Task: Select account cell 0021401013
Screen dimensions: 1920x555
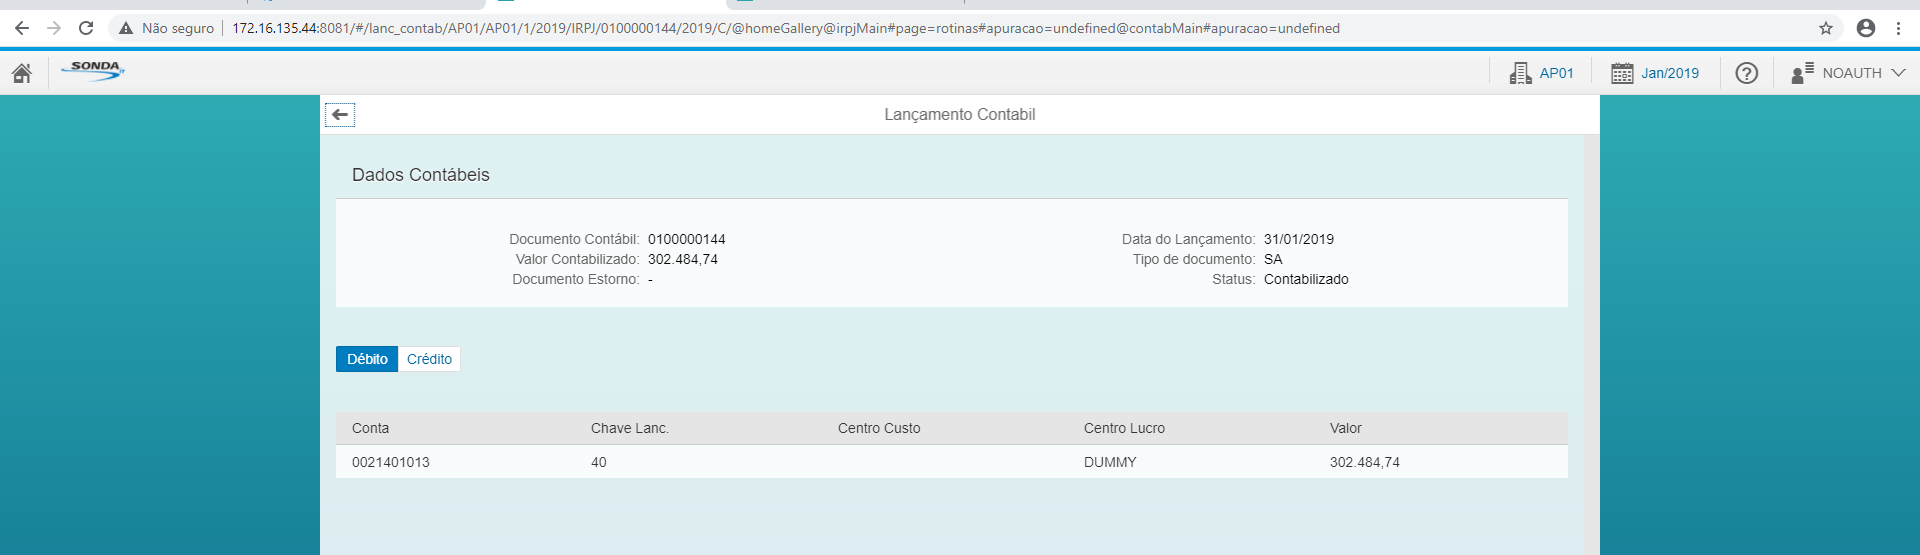Action: 391,462
